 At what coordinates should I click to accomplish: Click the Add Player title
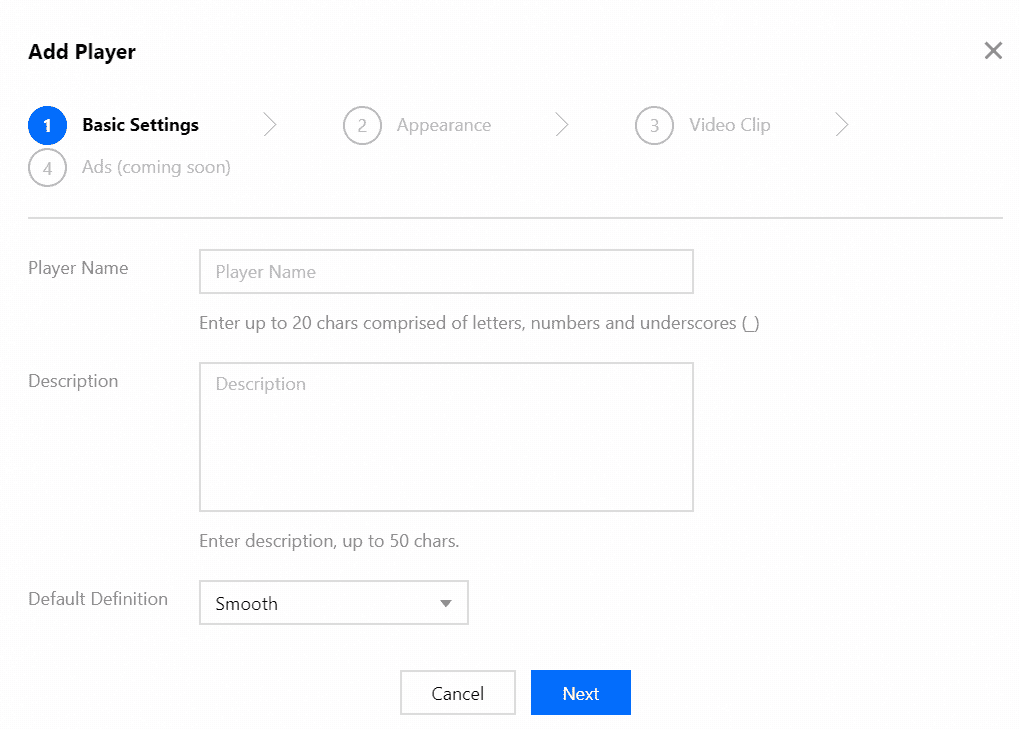82,52
